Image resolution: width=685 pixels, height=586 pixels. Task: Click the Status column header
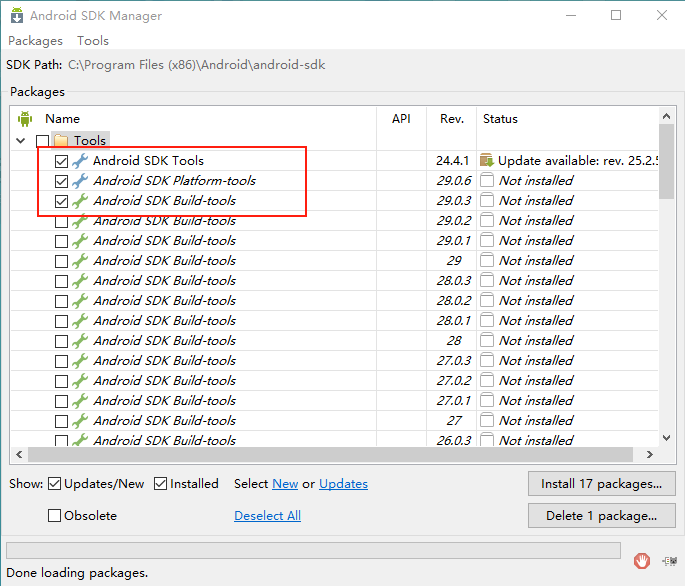500,119
